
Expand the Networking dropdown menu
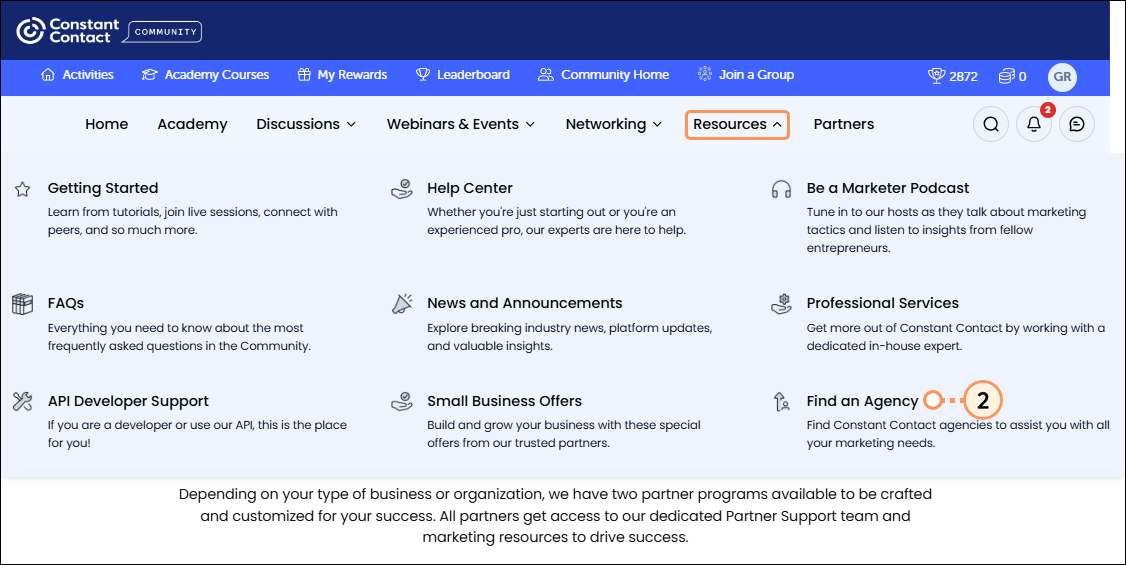[614, 124]
